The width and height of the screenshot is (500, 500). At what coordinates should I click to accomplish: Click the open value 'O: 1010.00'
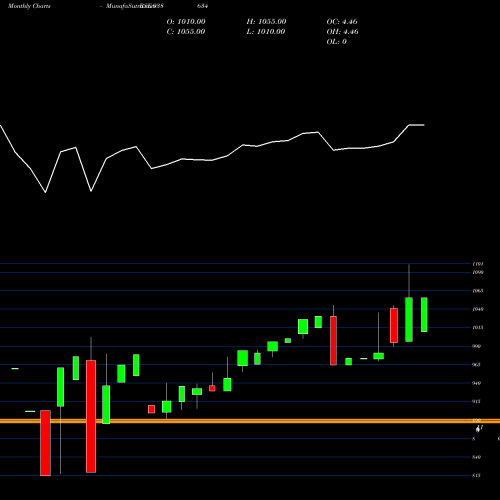186,21
